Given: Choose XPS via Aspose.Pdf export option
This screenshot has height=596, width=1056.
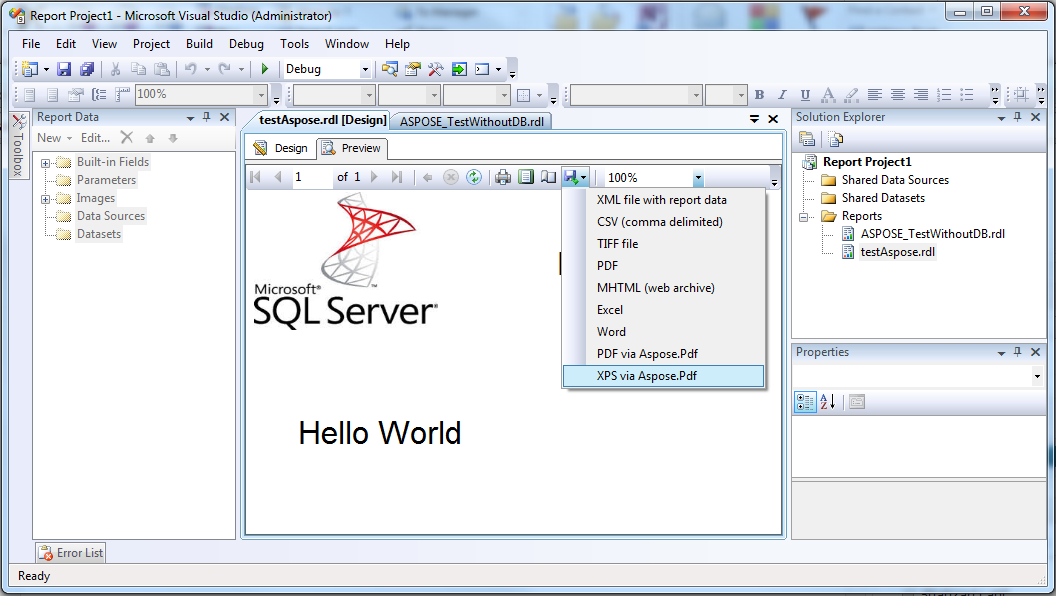Looking at the screenshot, I should point(663,376).
